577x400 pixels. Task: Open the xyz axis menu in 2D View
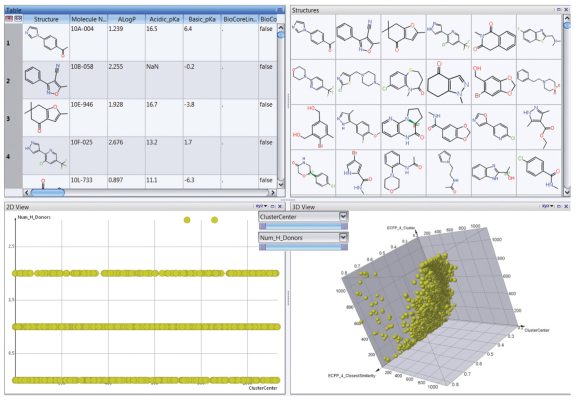click(x=261, y=206)
